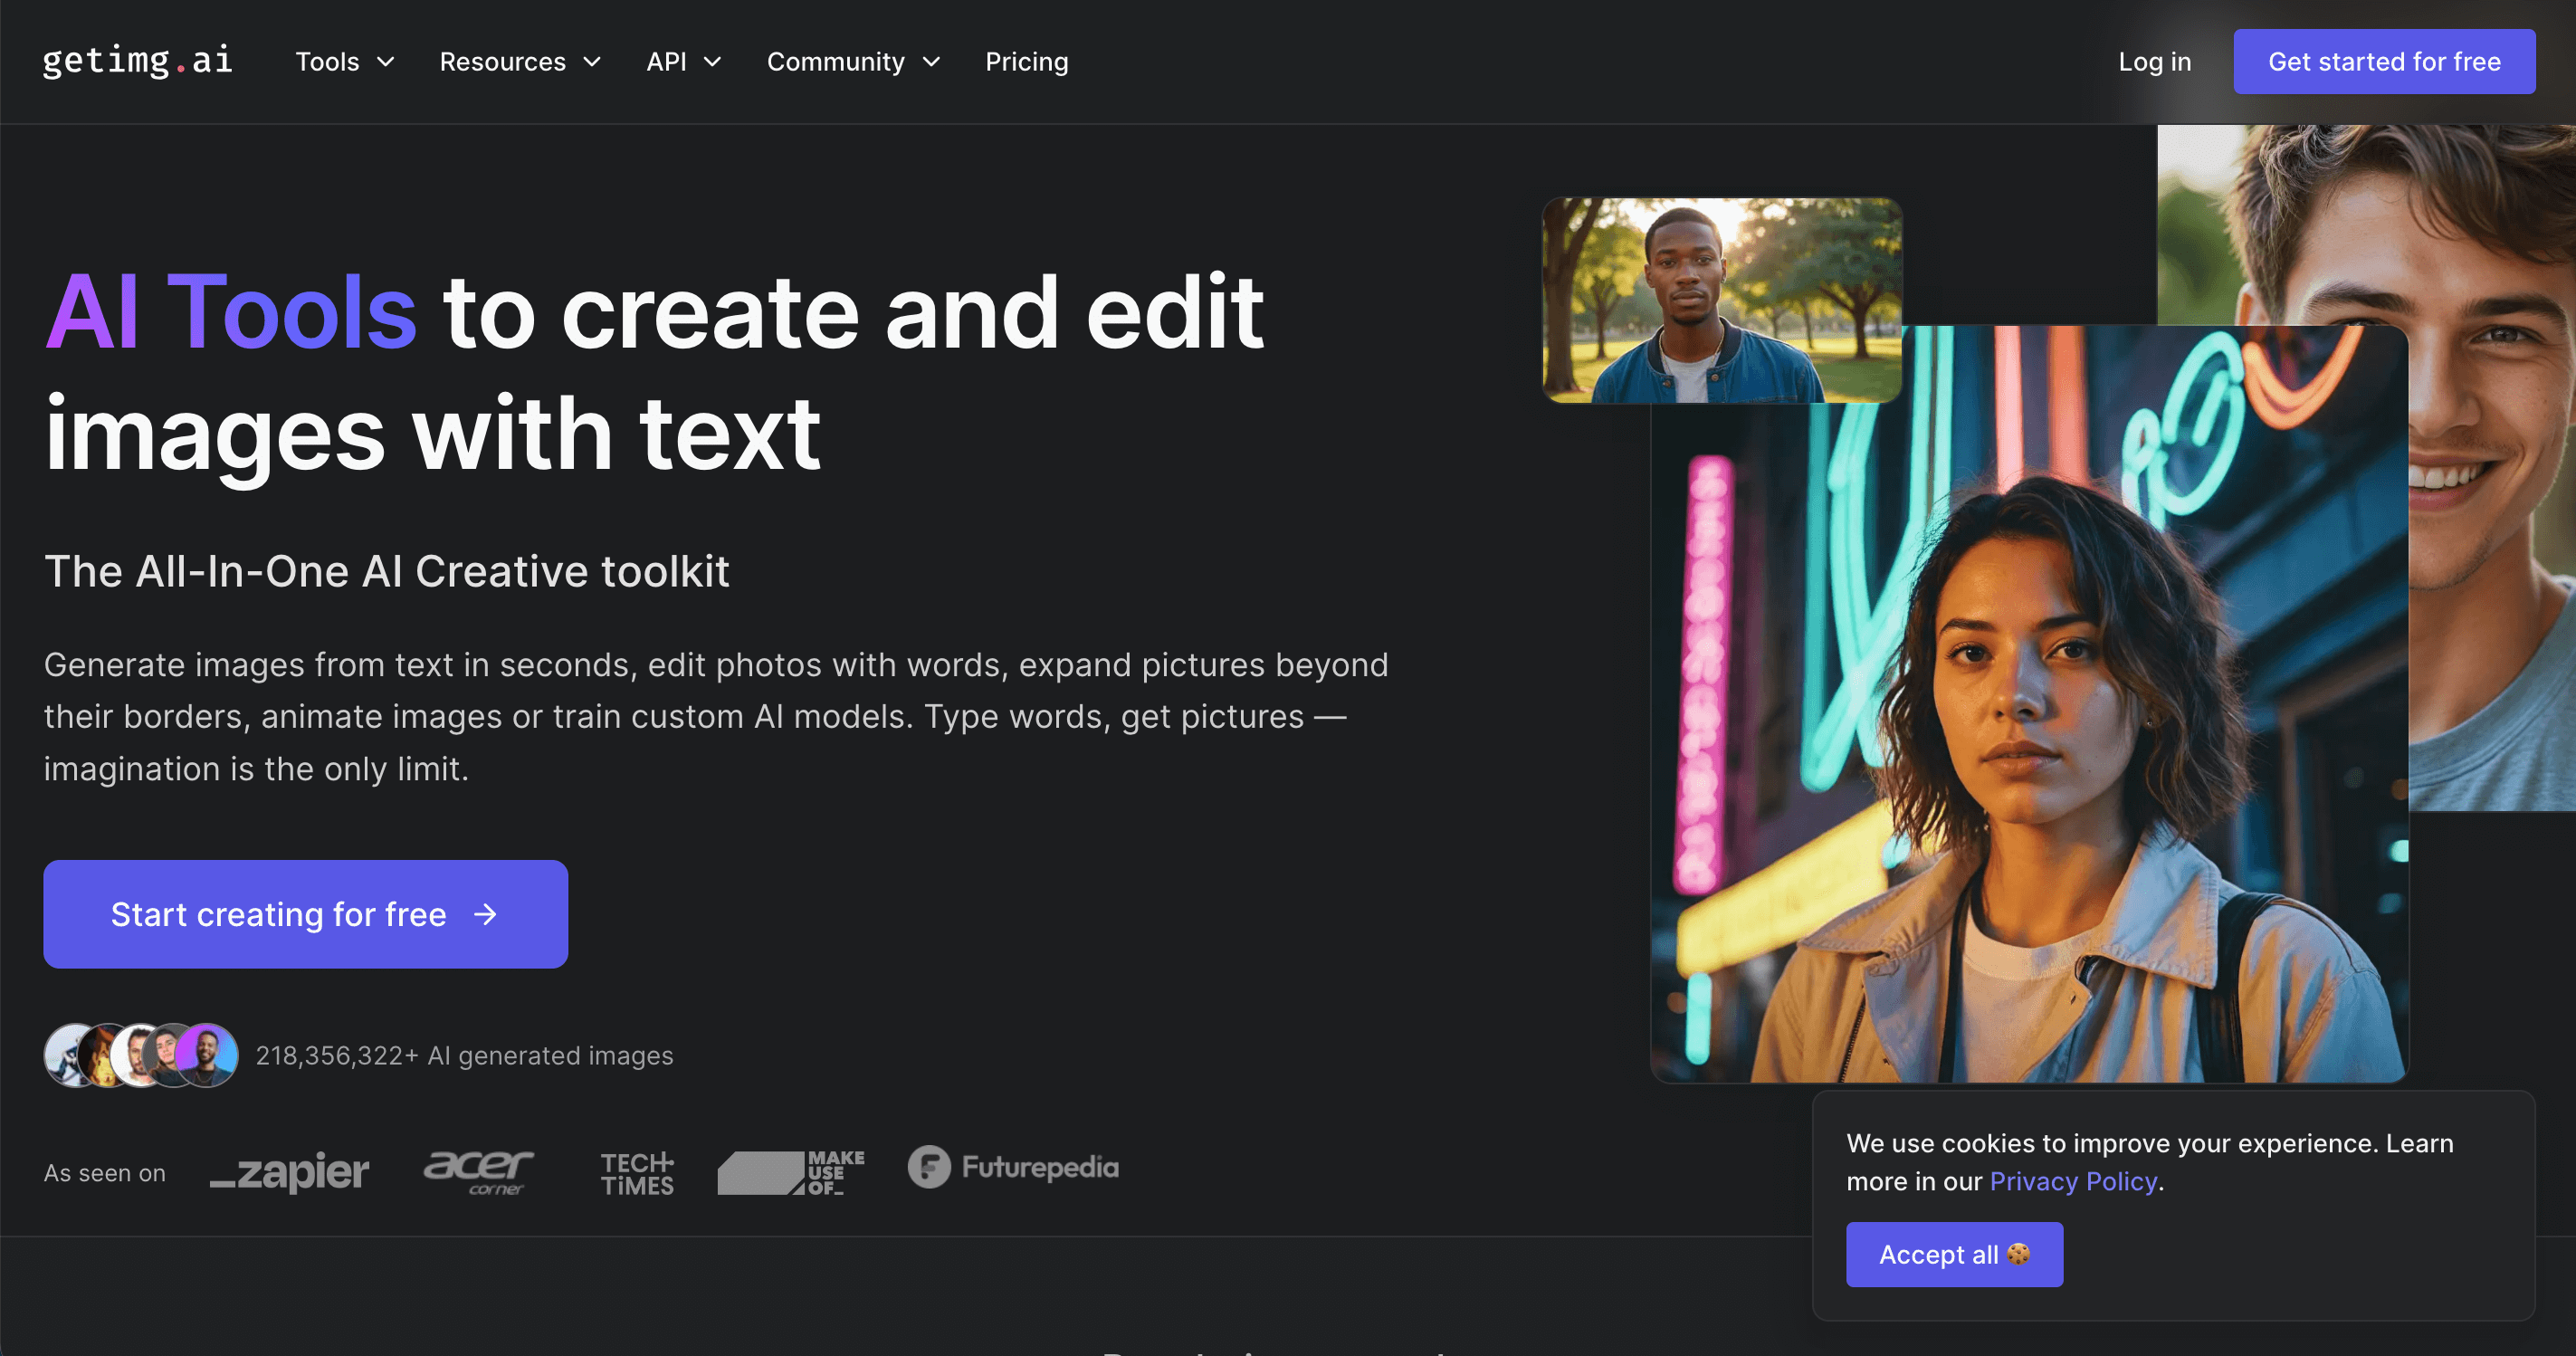The height and width of the screenshot is (1356, 2576).
Task: Open the Tools dropdown menu
Action: [340, 62]
